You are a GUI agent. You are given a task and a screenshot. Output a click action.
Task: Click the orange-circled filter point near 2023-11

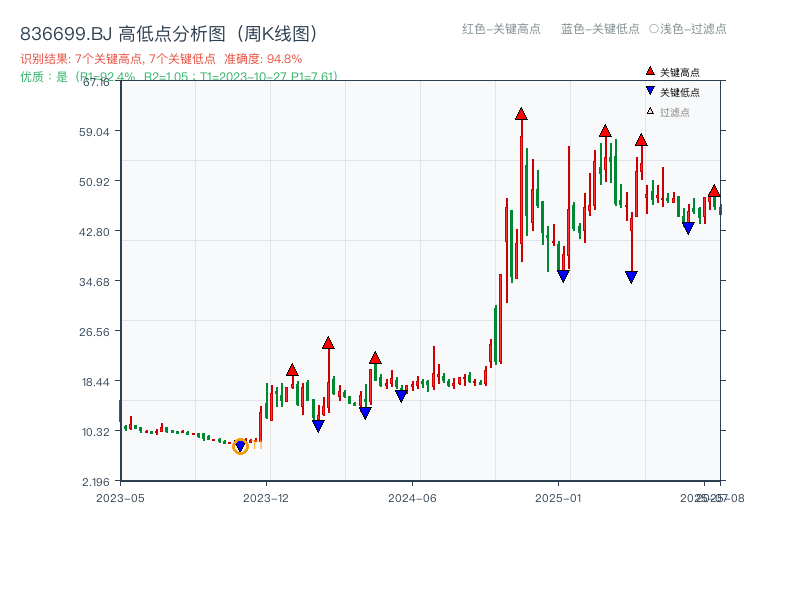240,447
